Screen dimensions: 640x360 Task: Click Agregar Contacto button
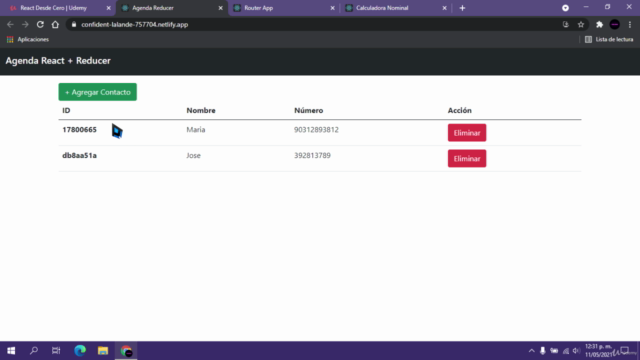pos(98,92)
